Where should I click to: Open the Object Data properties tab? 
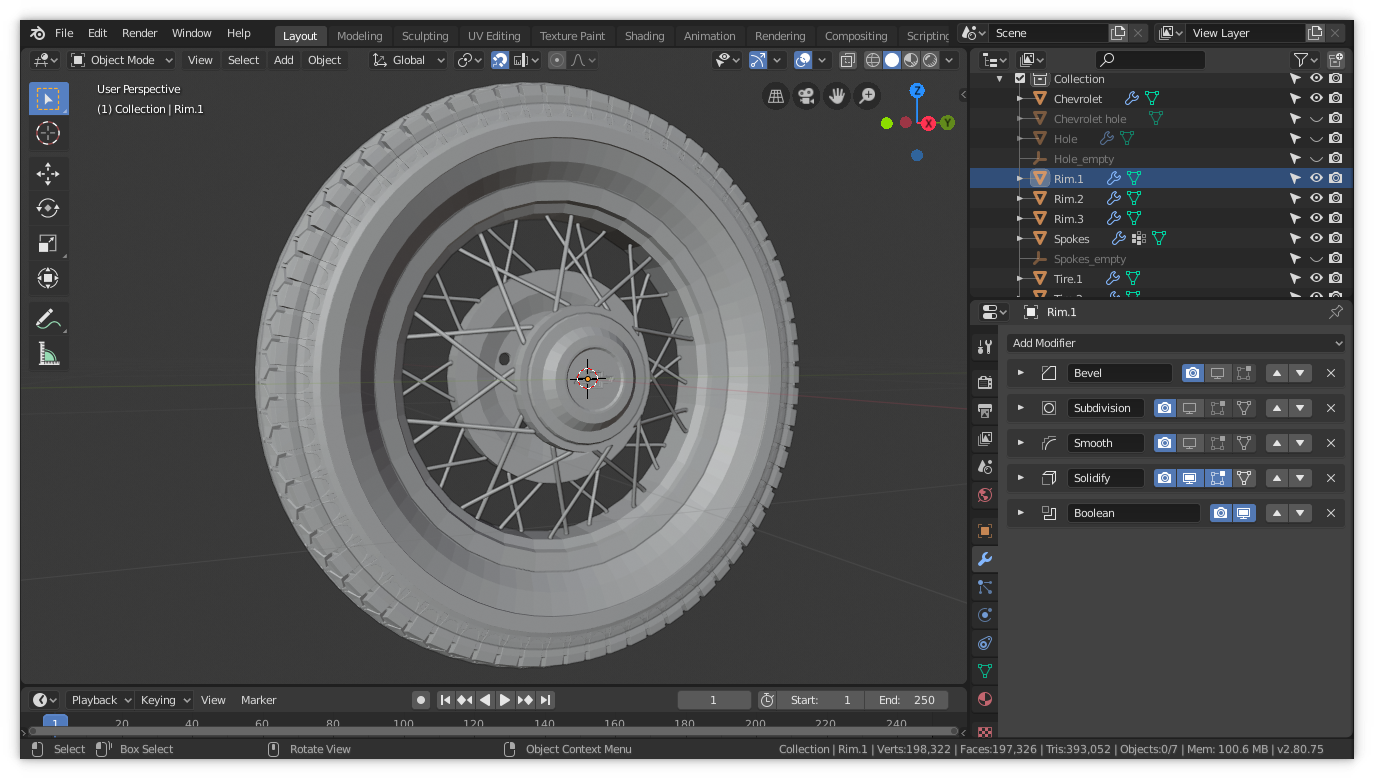(x=984, y=671)
